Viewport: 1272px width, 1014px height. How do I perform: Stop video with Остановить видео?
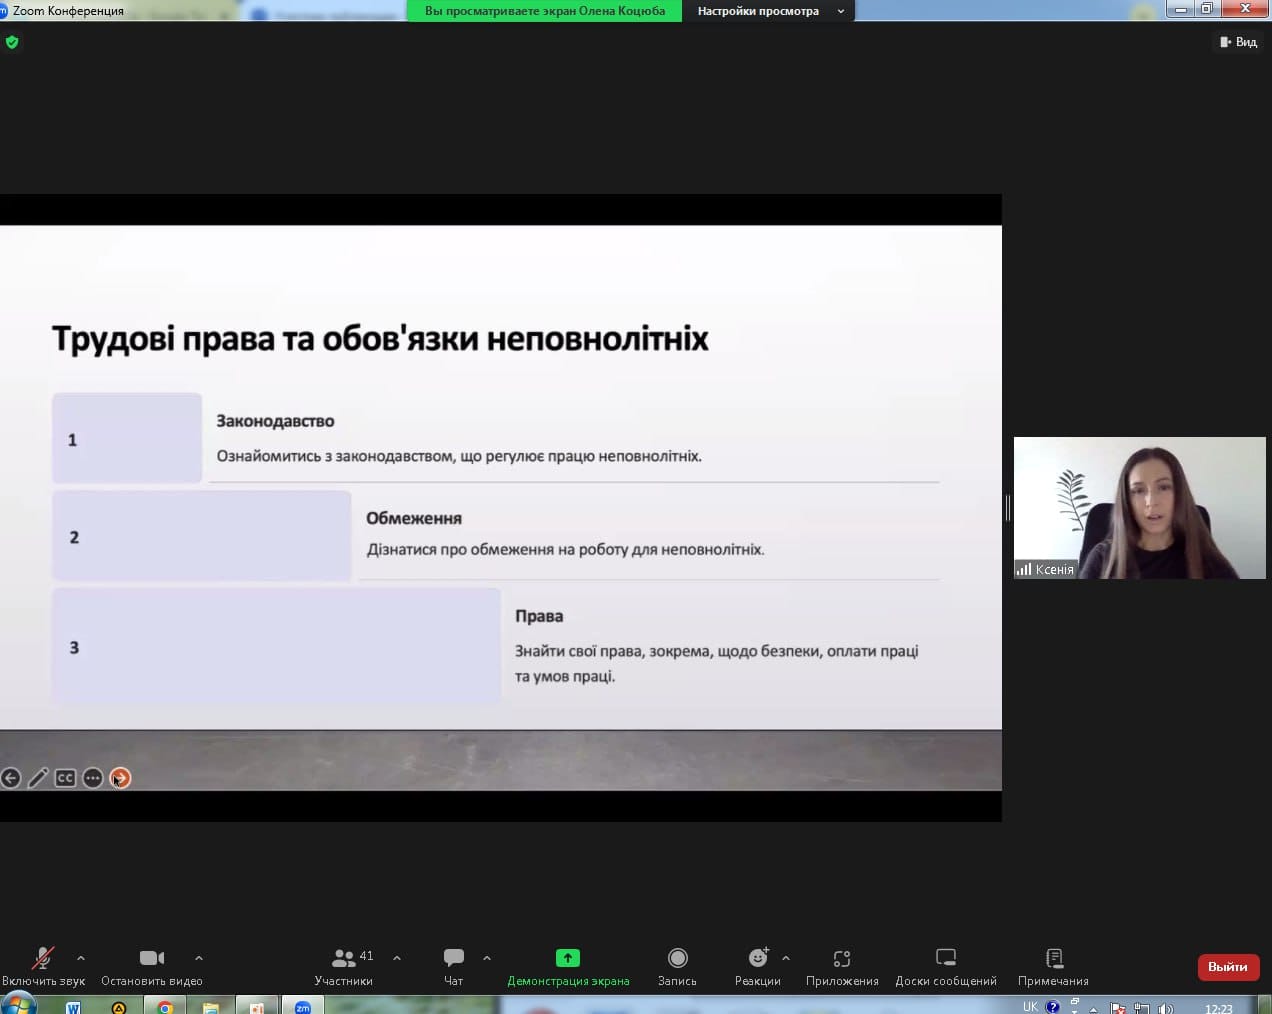[x=152, y=965]
